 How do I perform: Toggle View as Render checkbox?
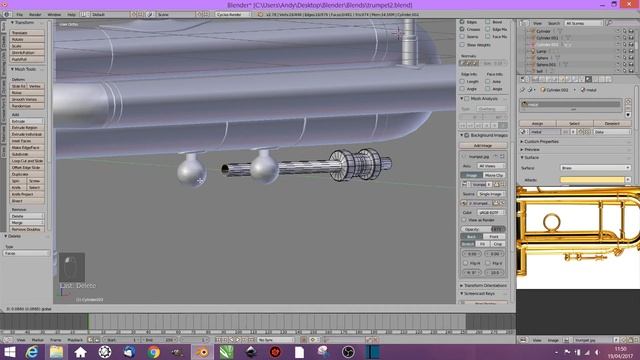[464, 220]
